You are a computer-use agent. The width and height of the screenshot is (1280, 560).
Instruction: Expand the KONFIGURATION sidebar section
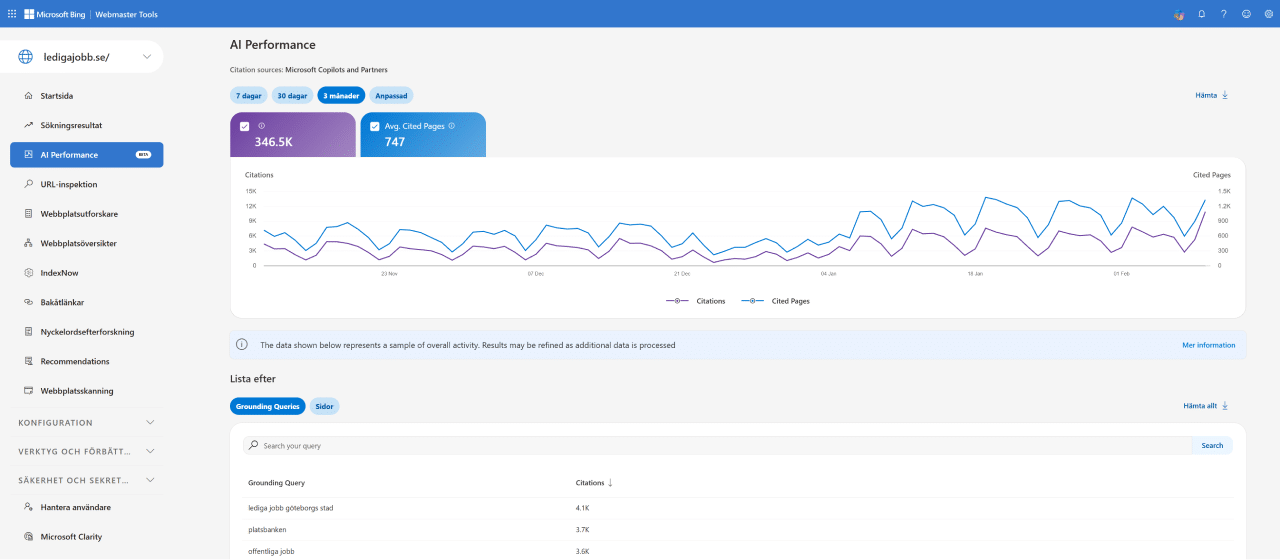coord(86,423)
